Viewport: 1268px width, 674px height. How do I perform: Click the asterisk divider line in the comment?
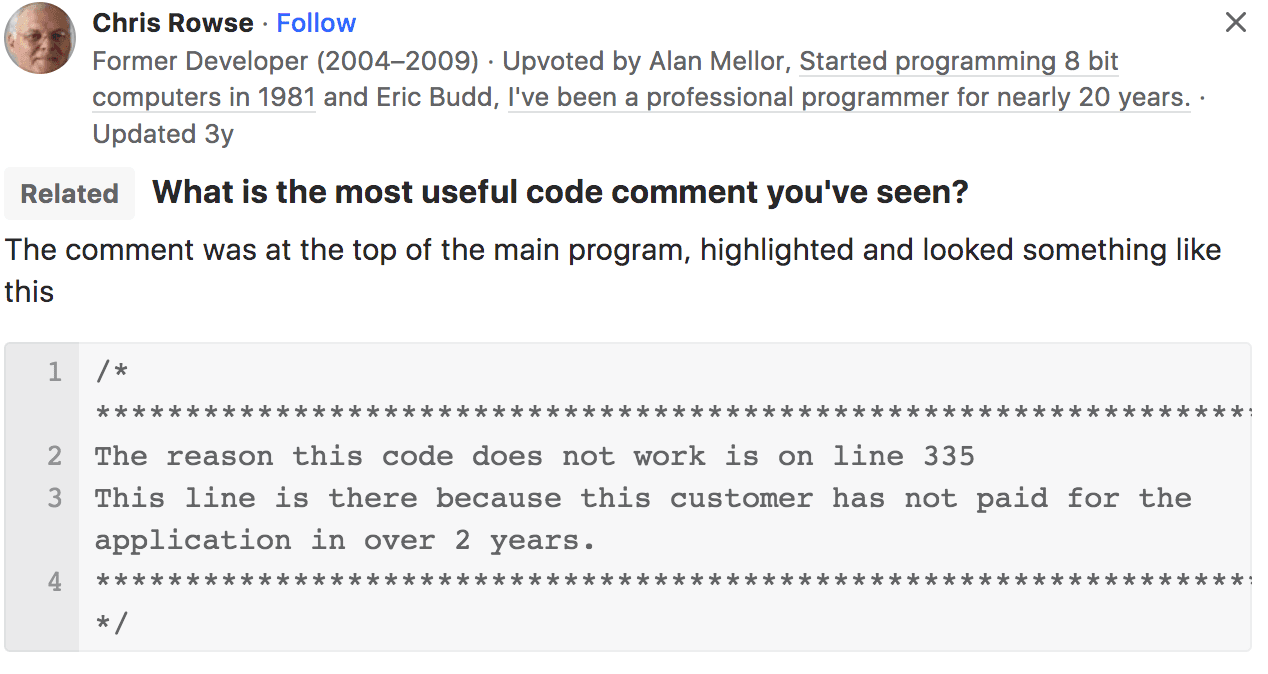tap(600, 412)
